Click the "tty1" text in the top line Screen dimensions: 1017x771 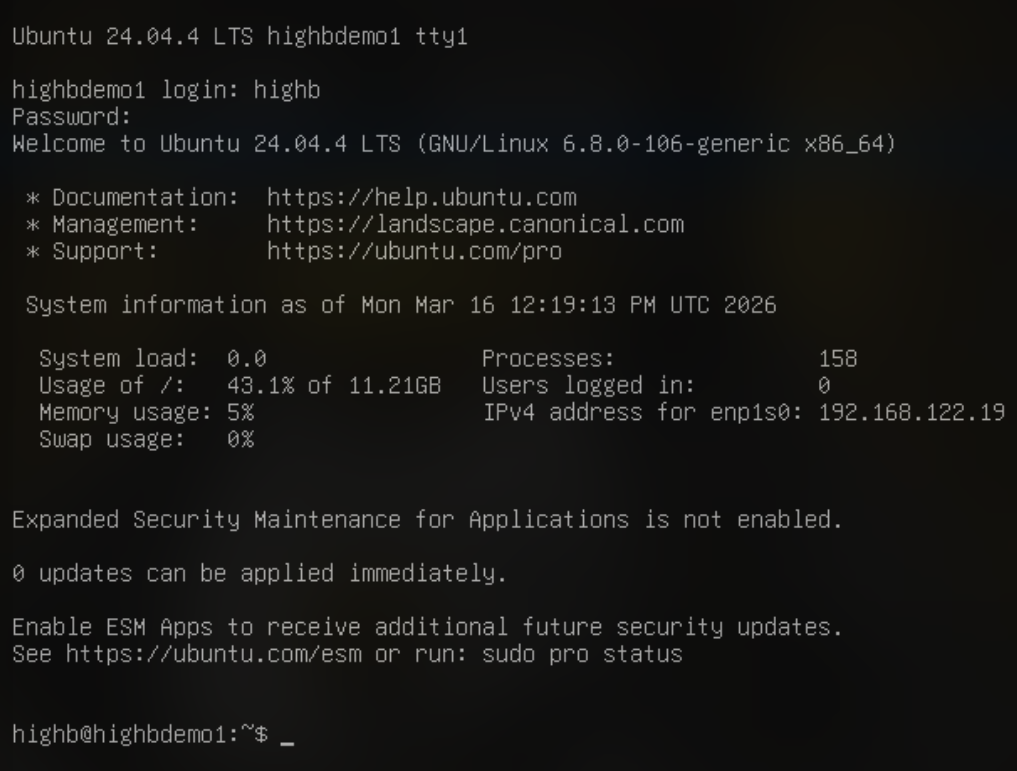(x=434, y=35)
